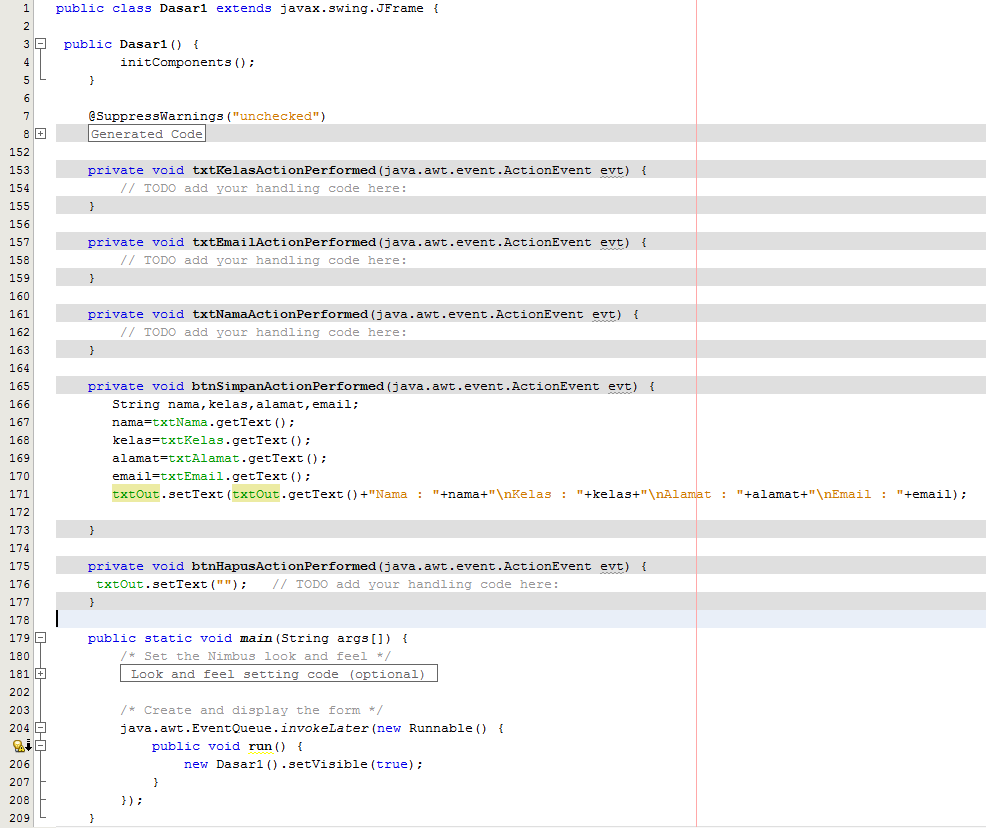
Task: Click the @SuppressWarnings annotation
Action: click(x=156, y=116)
